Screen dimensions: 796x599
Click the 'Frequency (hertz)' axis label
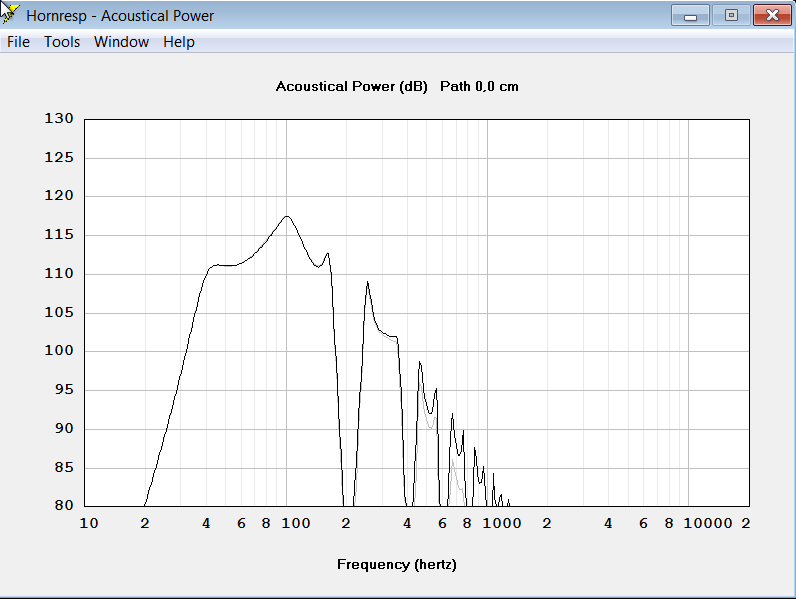[397, 564]
